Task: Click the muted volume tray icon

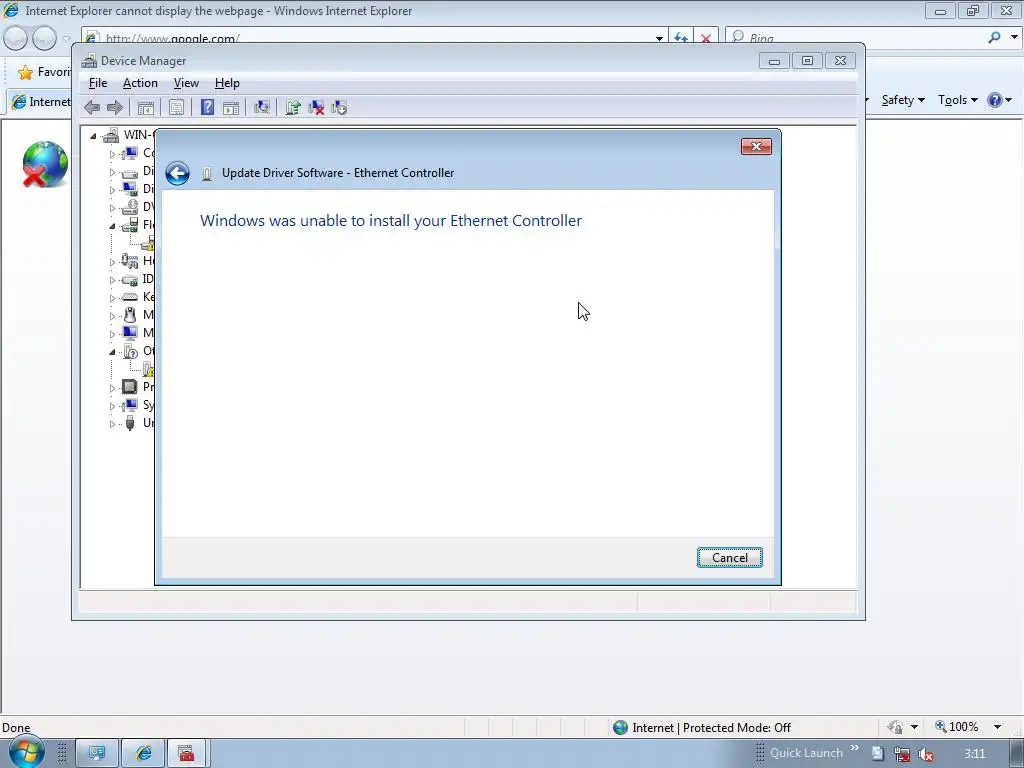Action: point(925,754)
